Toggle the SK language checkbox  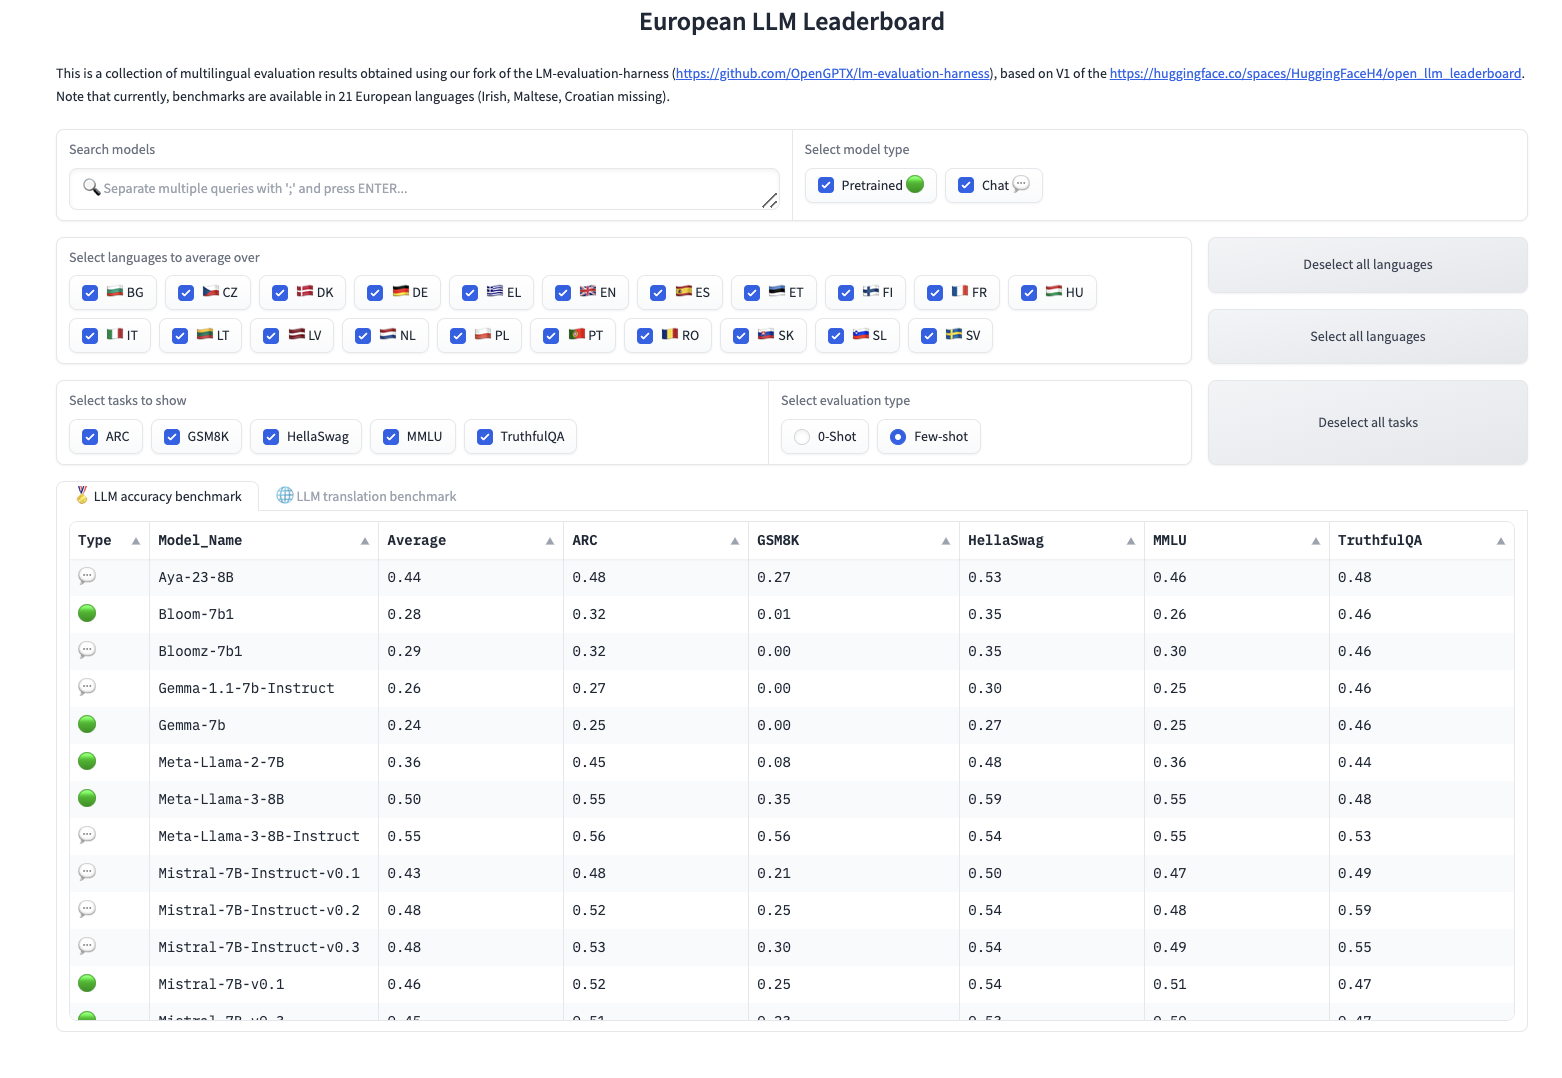[x=741, y=336]
